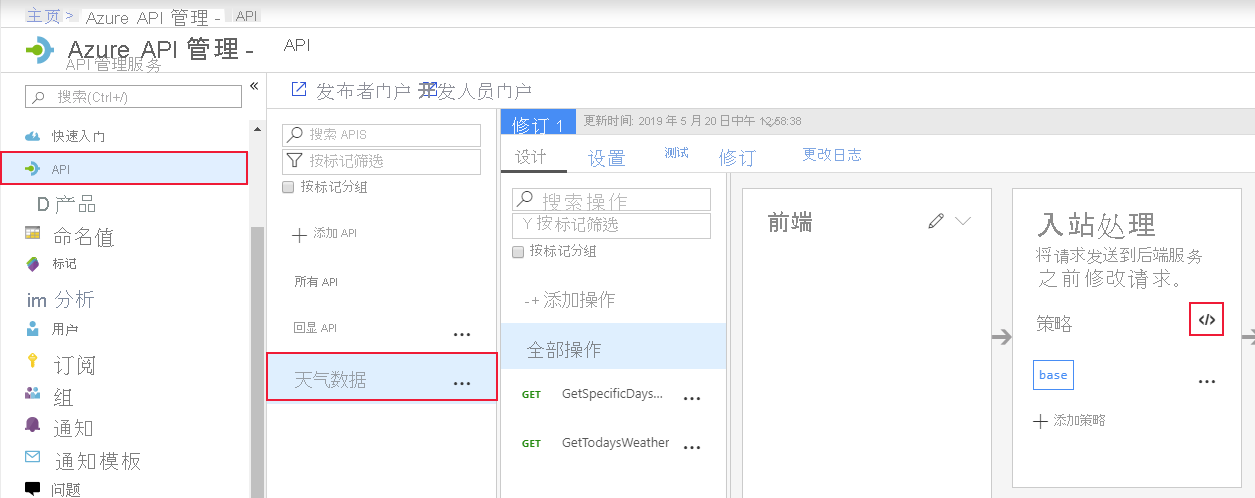Image resolution: width=1255 pixels, height=498 pixels.
Task: Click the magnifier icon in 搜索 APIS box
Action: click(294, 134)
